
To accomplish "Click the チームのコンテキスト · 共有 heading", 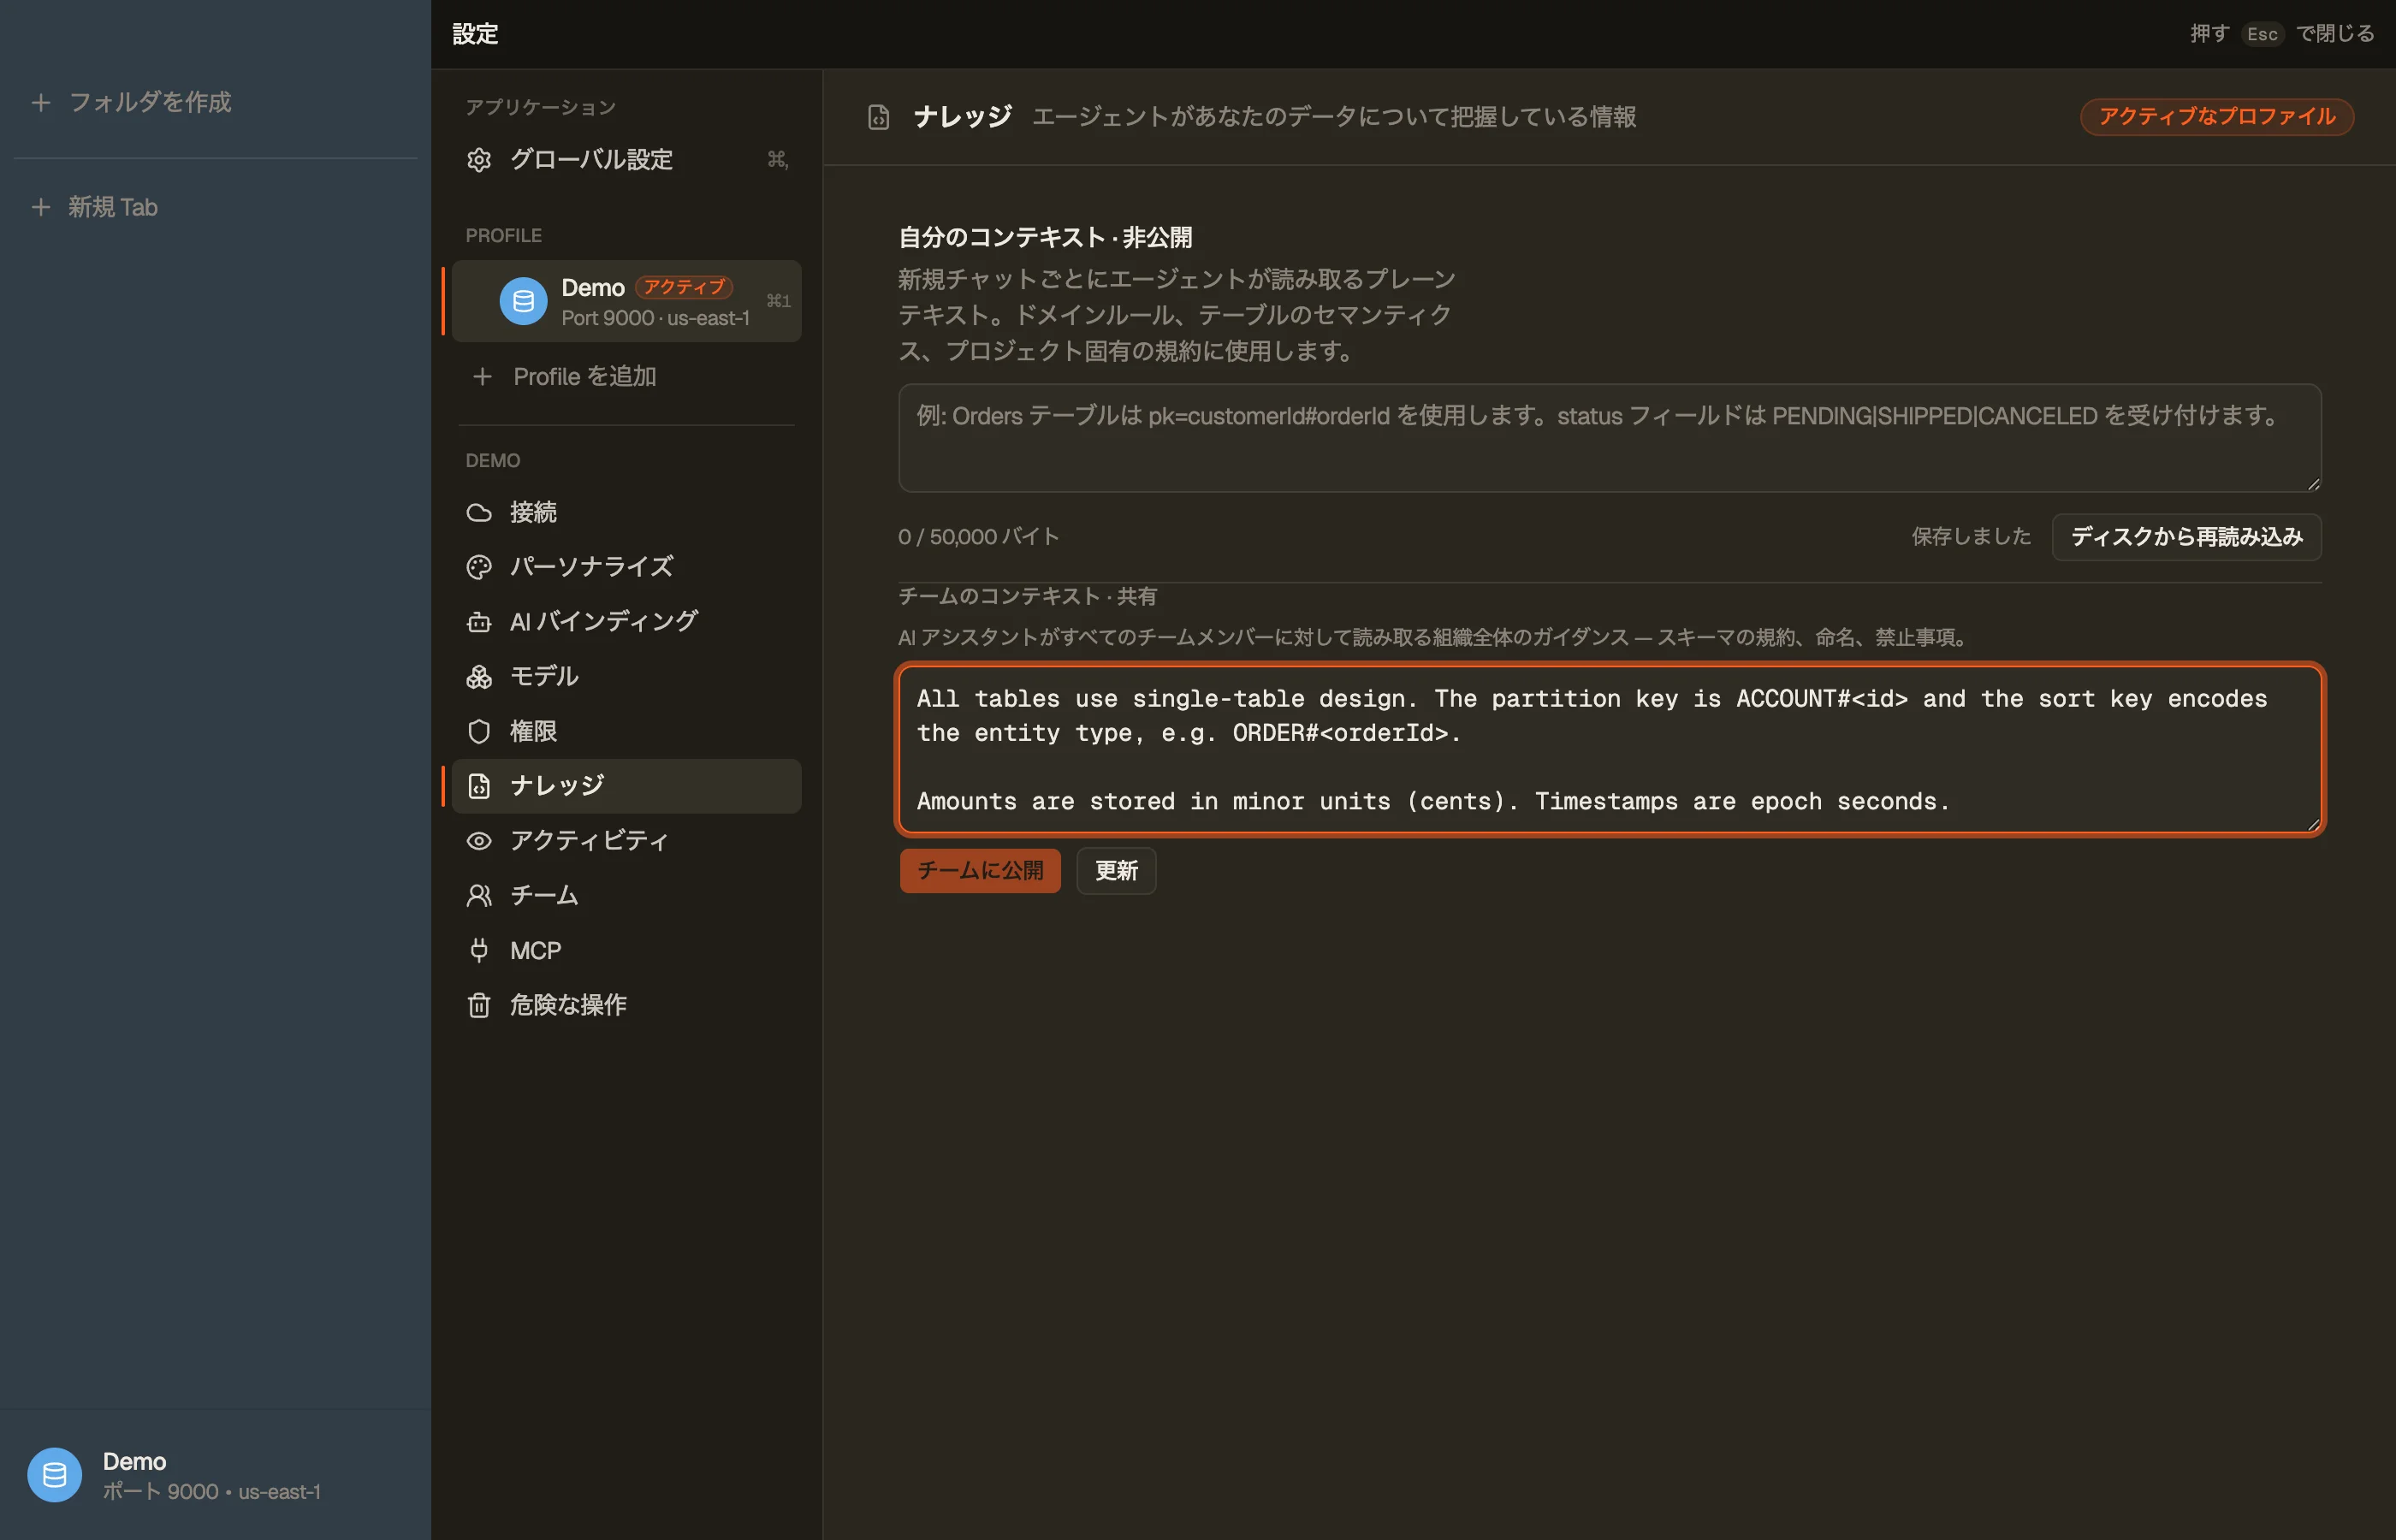I will point(1027,597).
